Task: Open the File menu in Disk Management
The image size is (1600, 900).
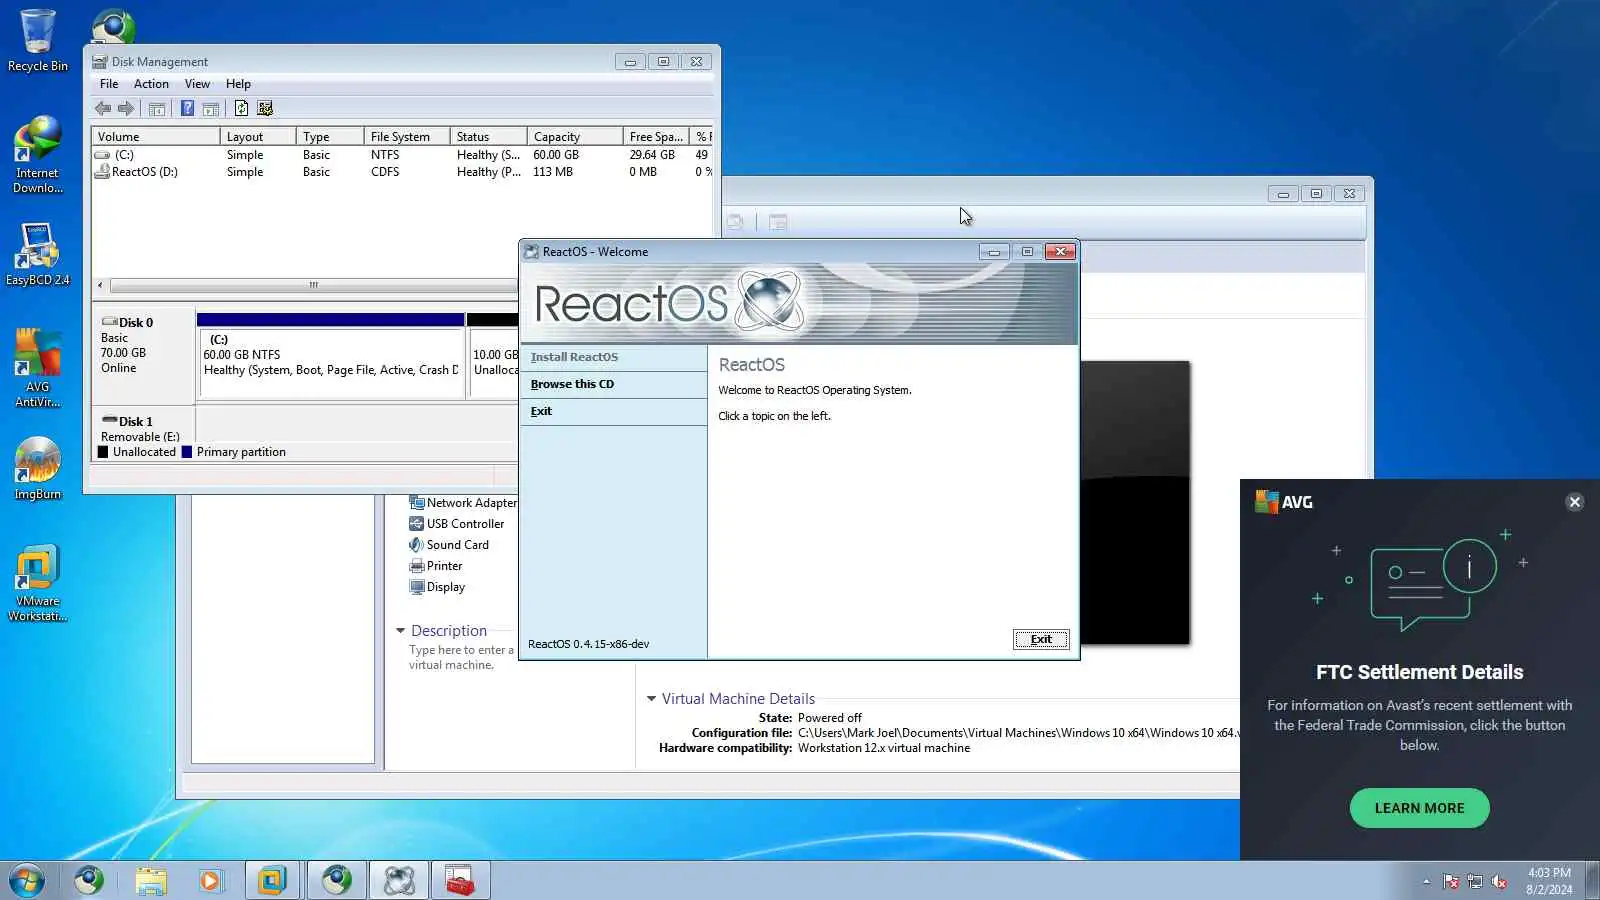Action: coord(109,84)
